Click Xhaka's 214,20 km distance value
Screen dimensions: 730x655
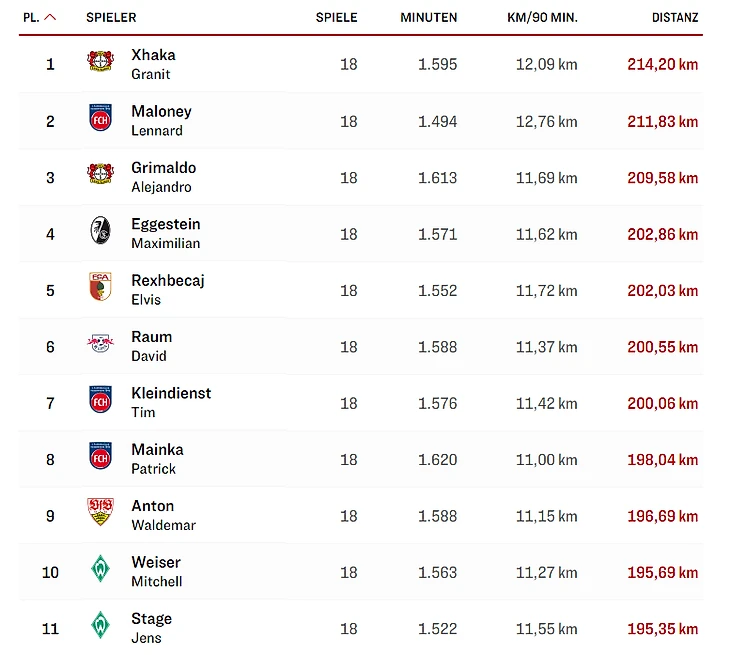(662, 64)
